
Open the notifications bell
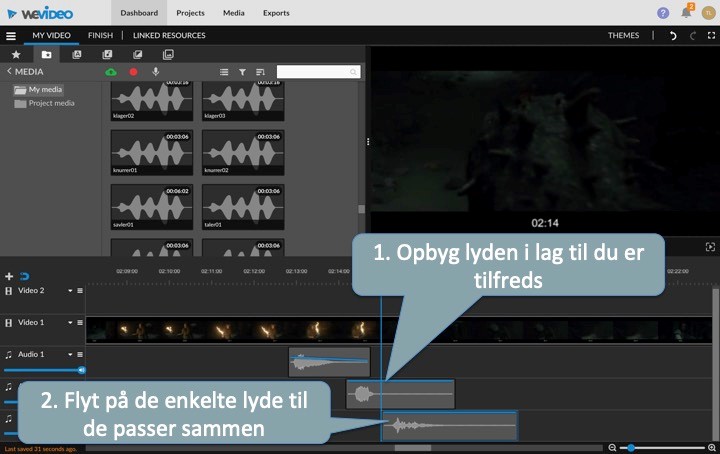[686, 12]
